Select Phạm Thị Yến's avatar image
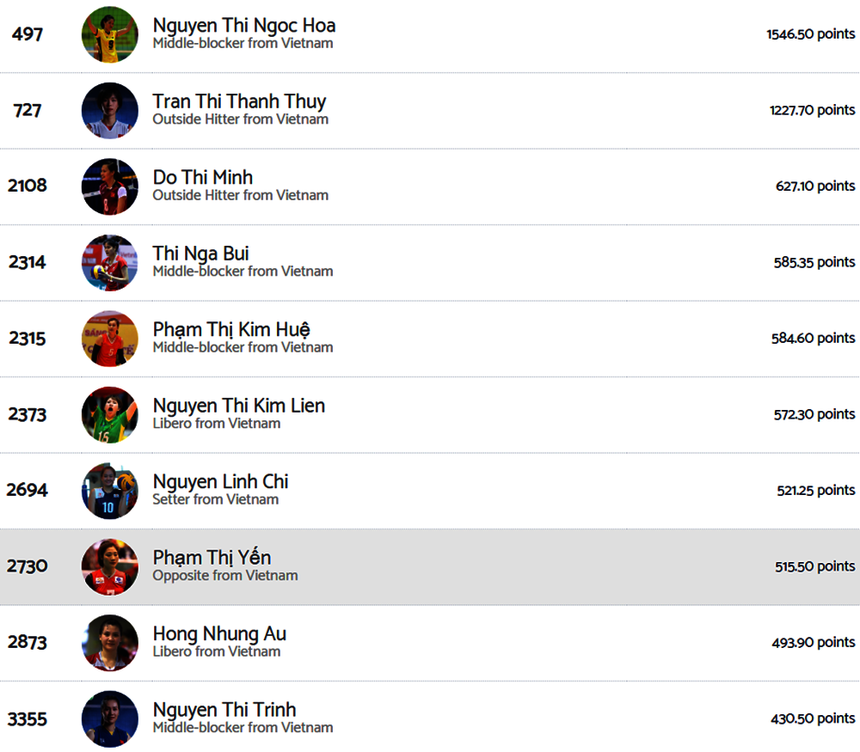 coord(110,566)
